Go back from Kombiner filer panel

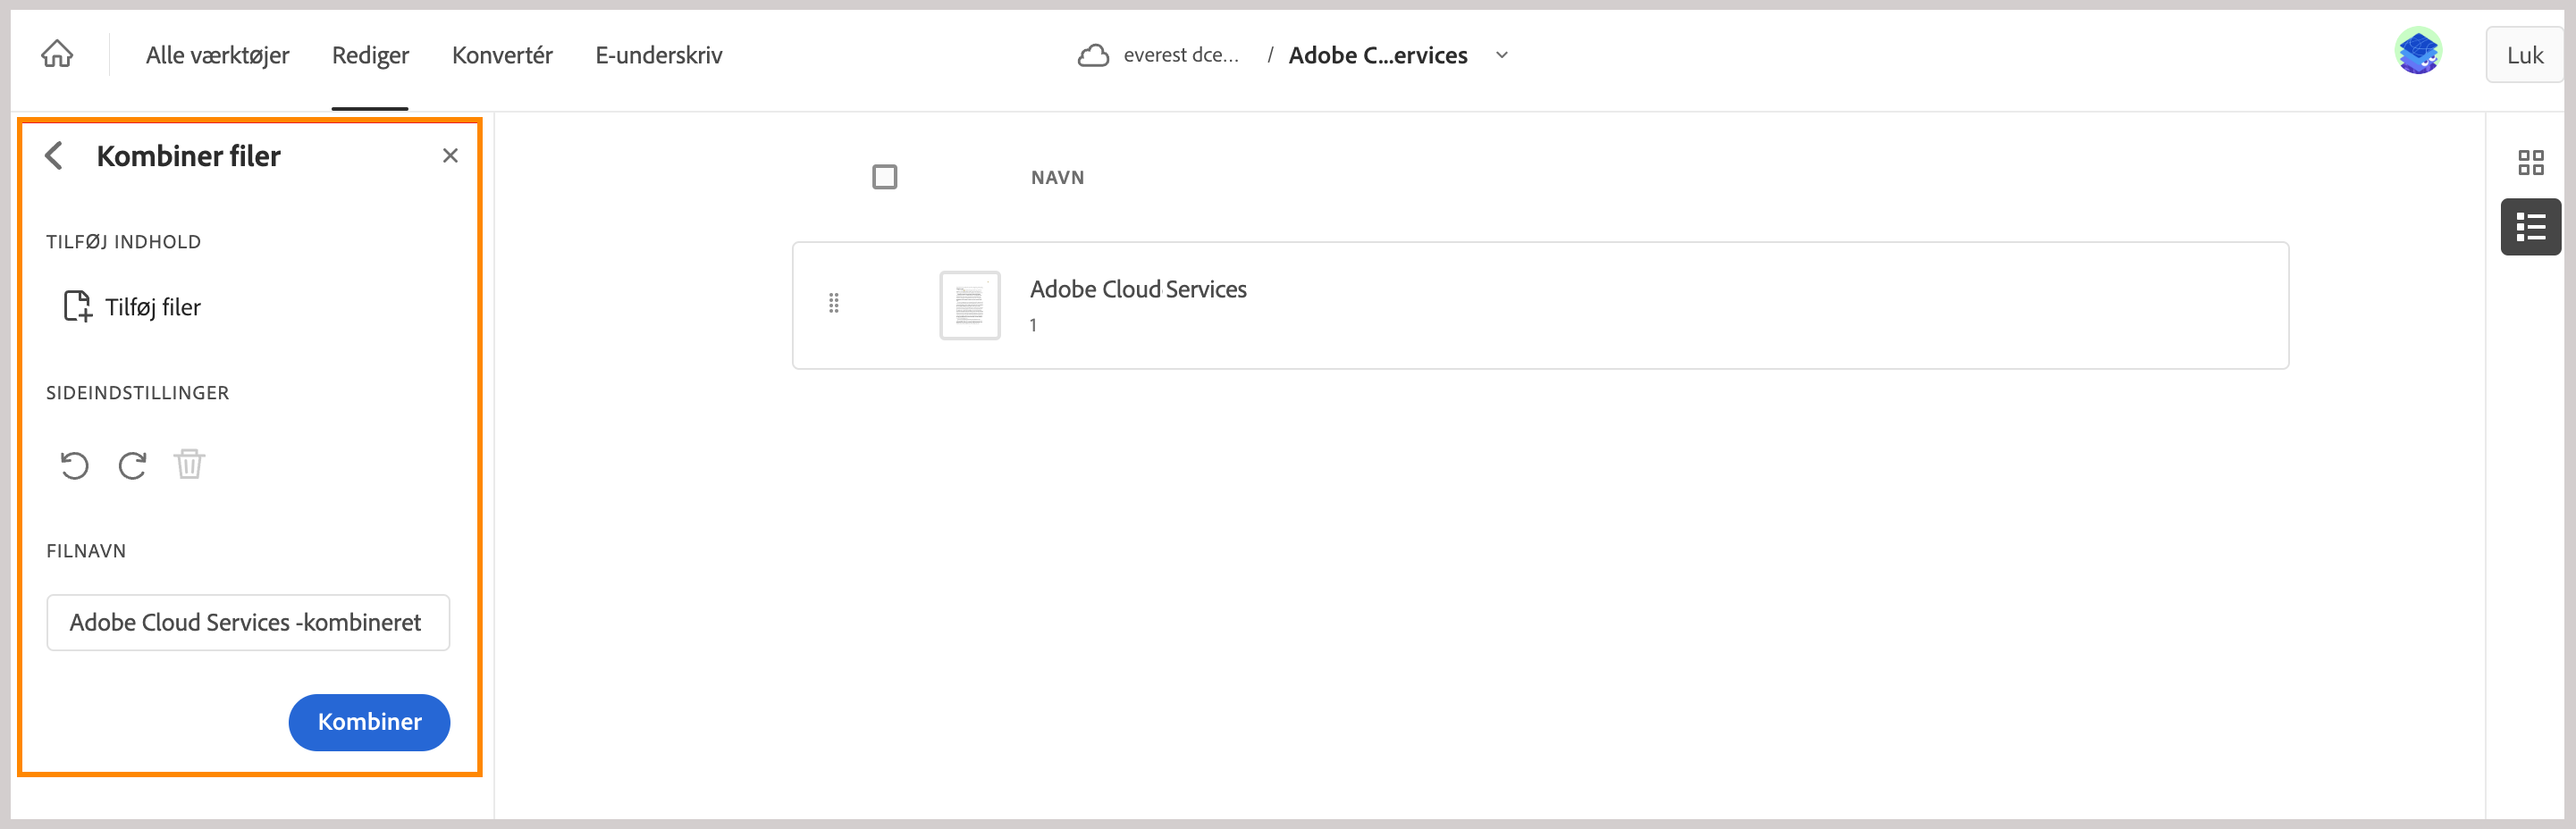55,155
